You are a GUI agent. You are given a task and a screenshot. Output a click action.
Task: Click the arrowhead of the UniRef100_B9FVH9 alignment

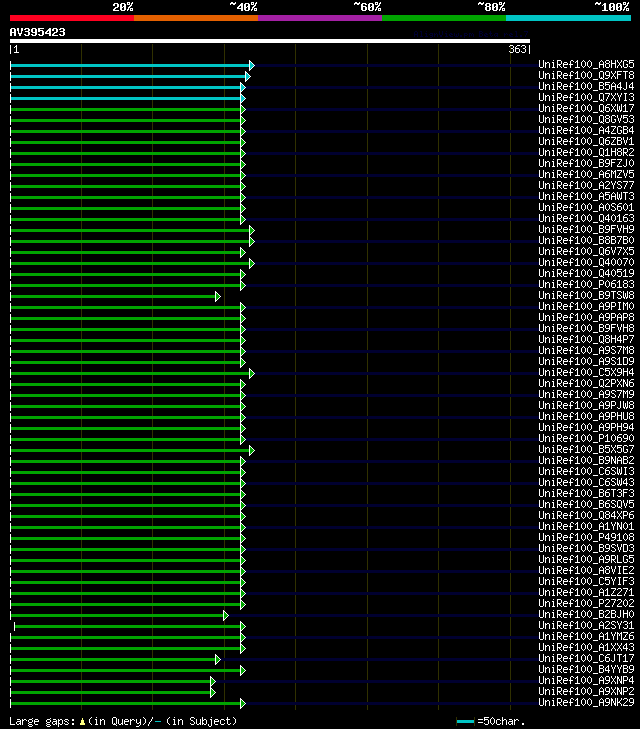251,231
